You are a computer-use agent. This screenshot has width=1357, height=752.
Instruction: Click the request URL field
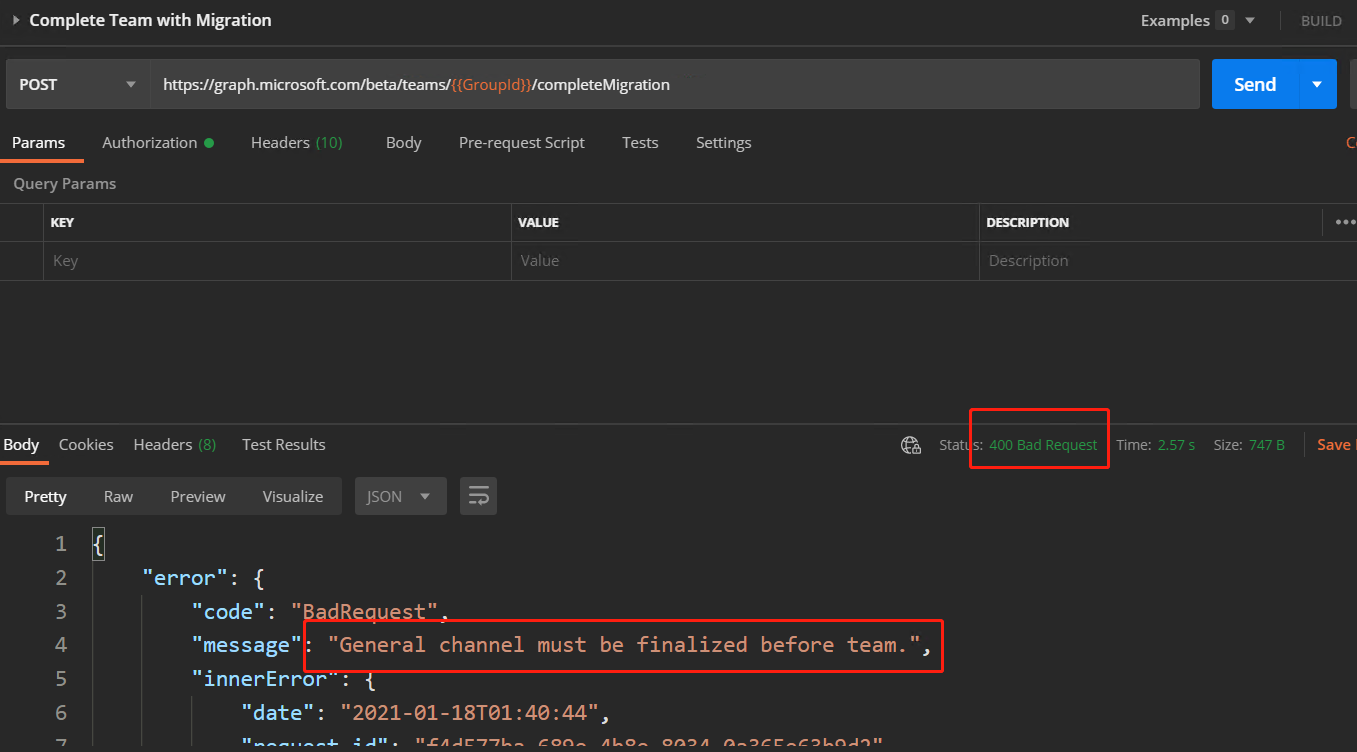(675, 84)
